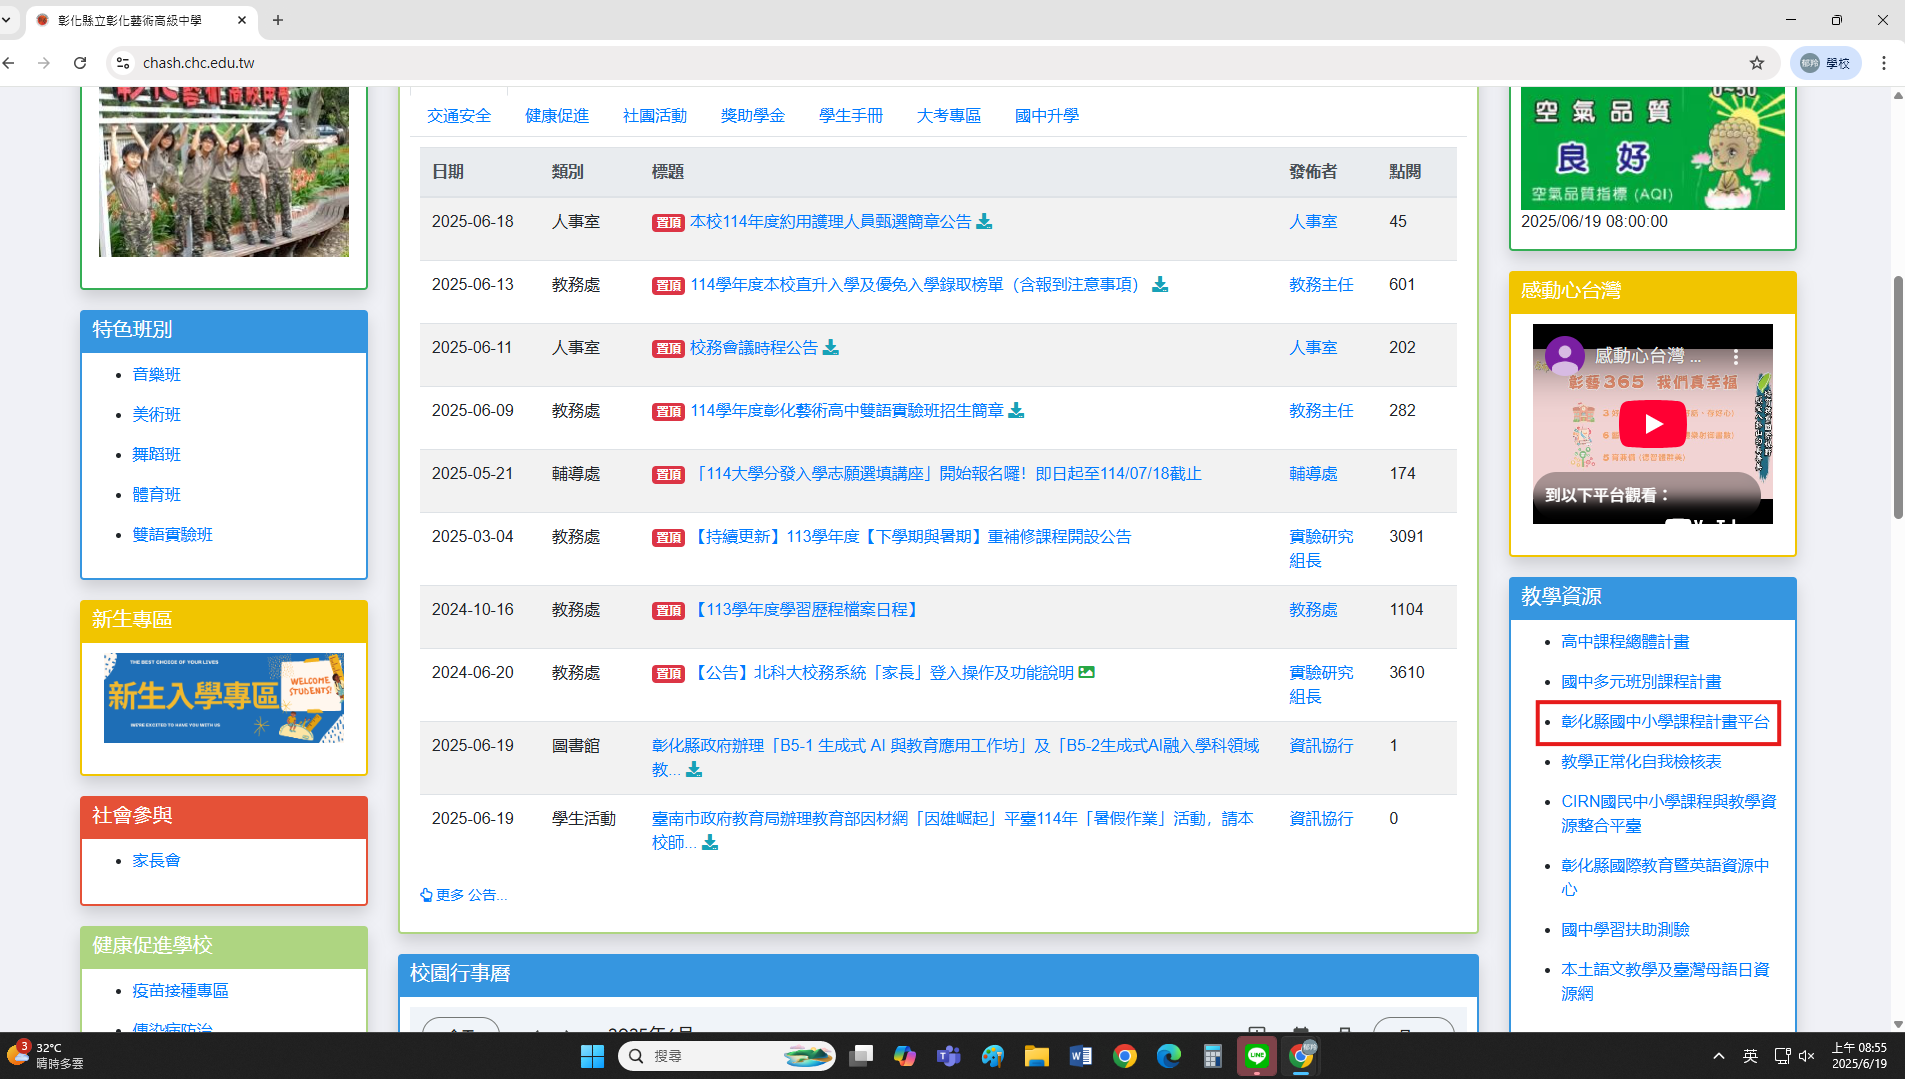Screen dimensions: 1905x1079
Task: Select the 大考專區 tab
Action: tap(948, 116)
